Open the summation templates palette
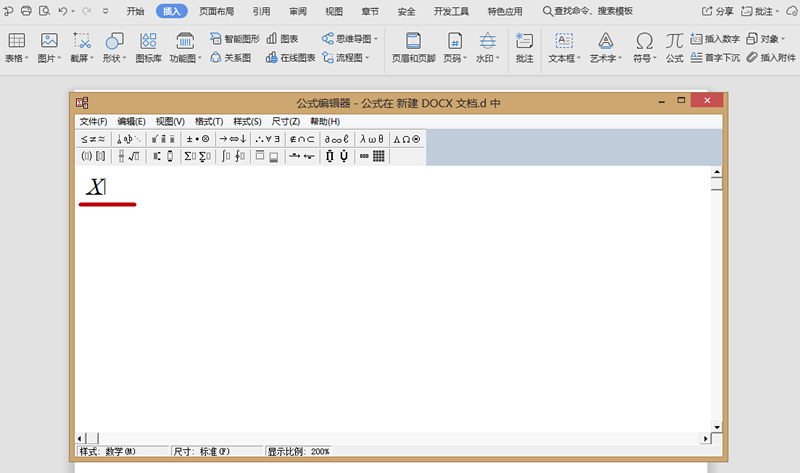Image resolution: width=800 pixels, height=473 pixels. [197, 156]
